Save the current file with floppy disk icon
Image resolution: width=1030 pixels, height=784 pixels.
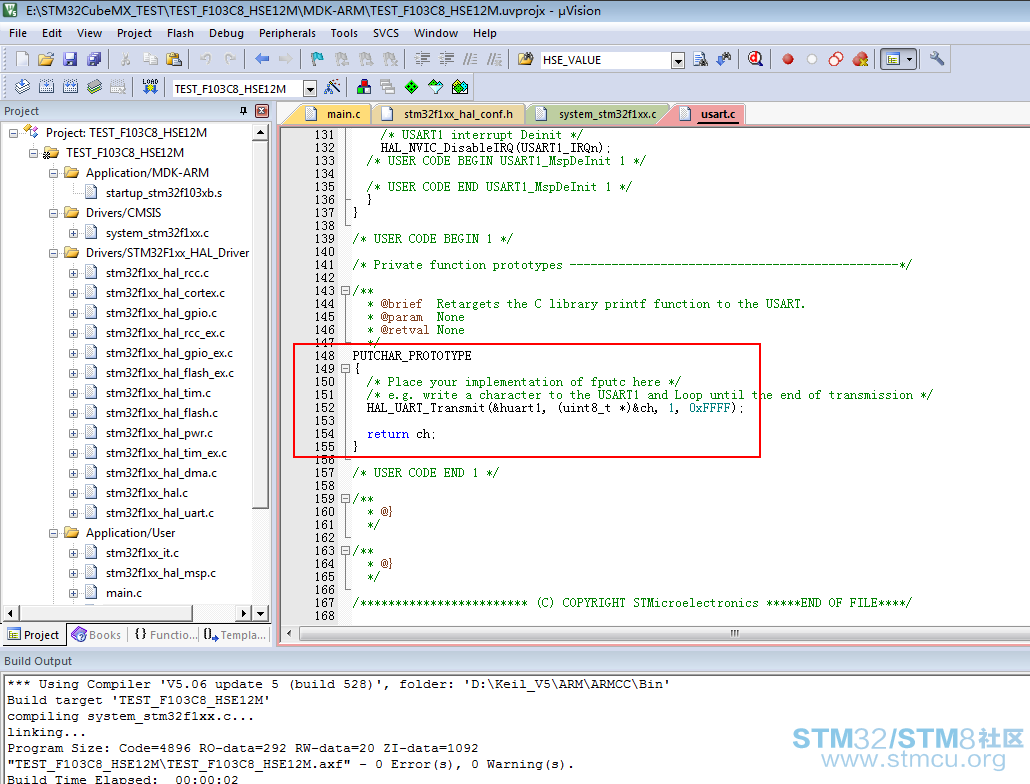click(x=70, y=59)
